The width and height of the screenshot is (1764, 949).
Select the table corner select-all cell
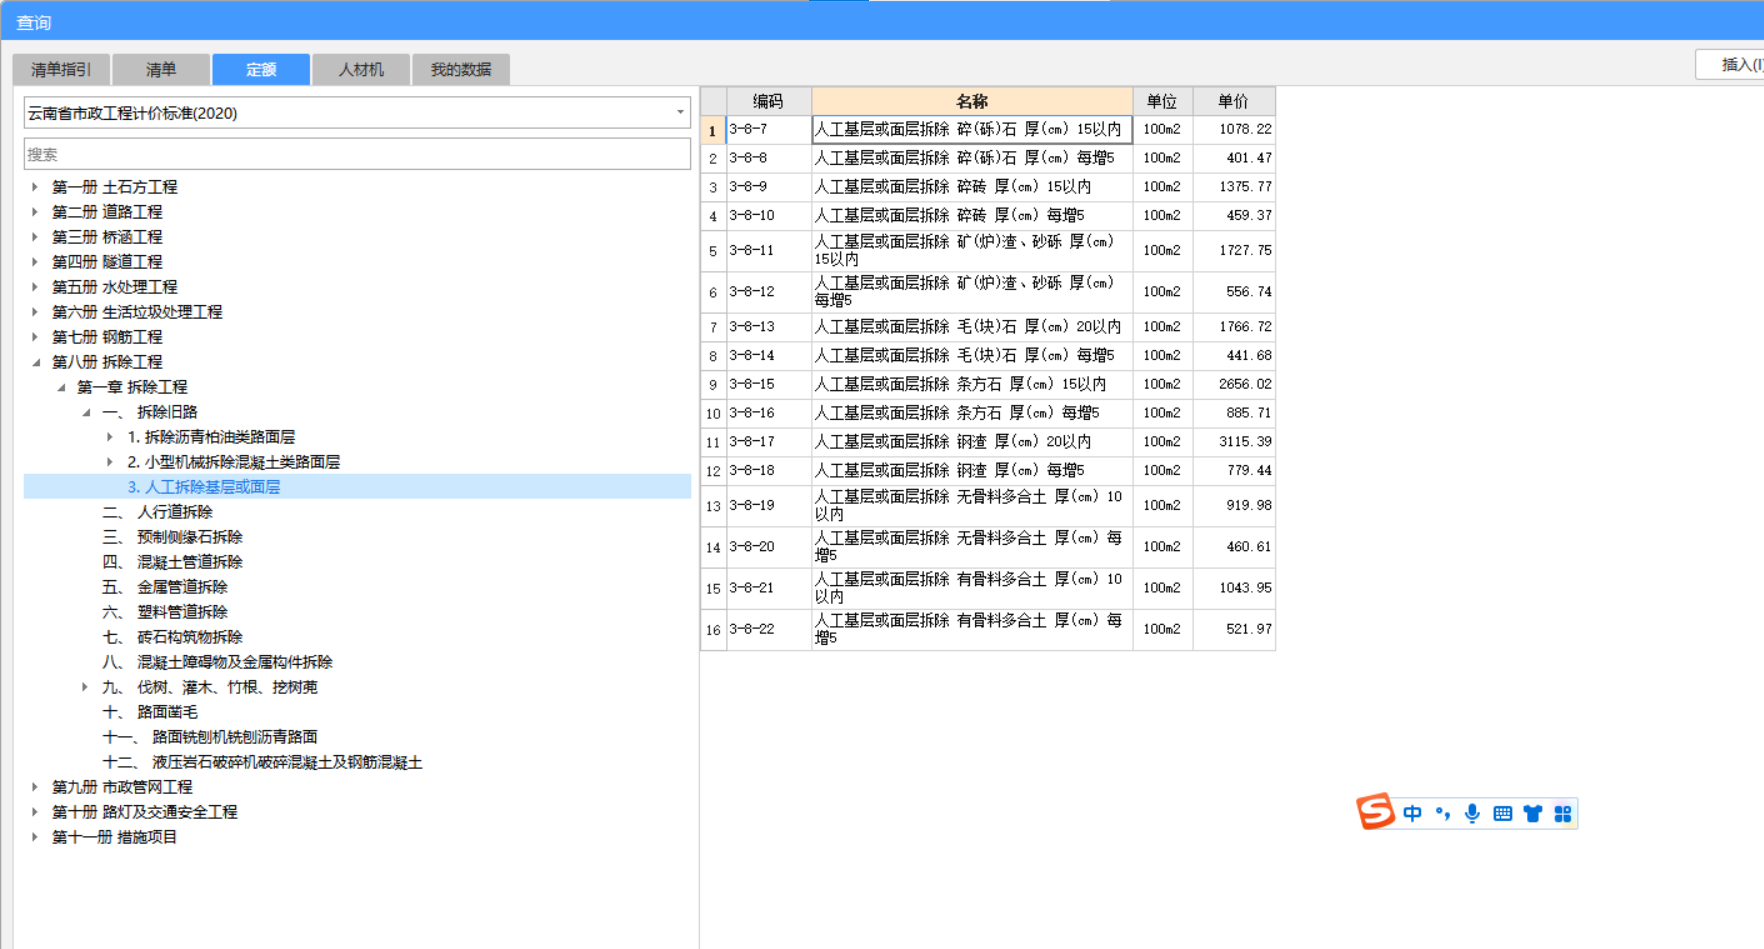coord(713,101)
